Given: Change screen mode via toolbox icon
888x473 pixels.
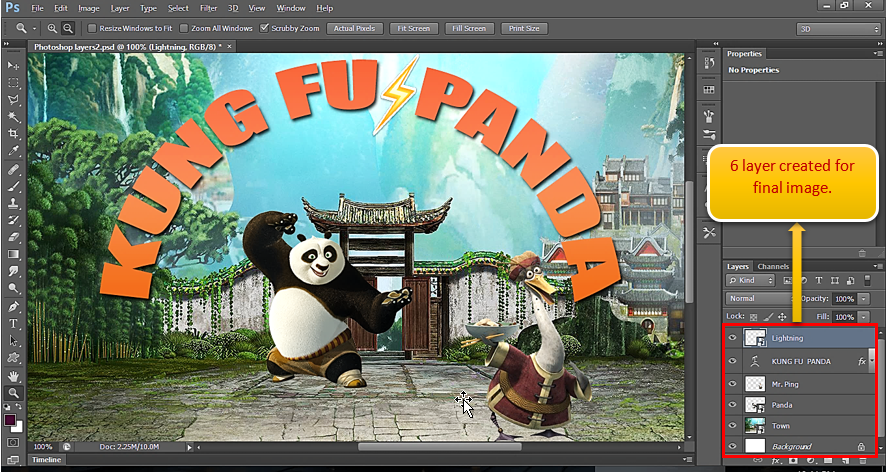Looking at the screenshot, I should coord(14,460).
